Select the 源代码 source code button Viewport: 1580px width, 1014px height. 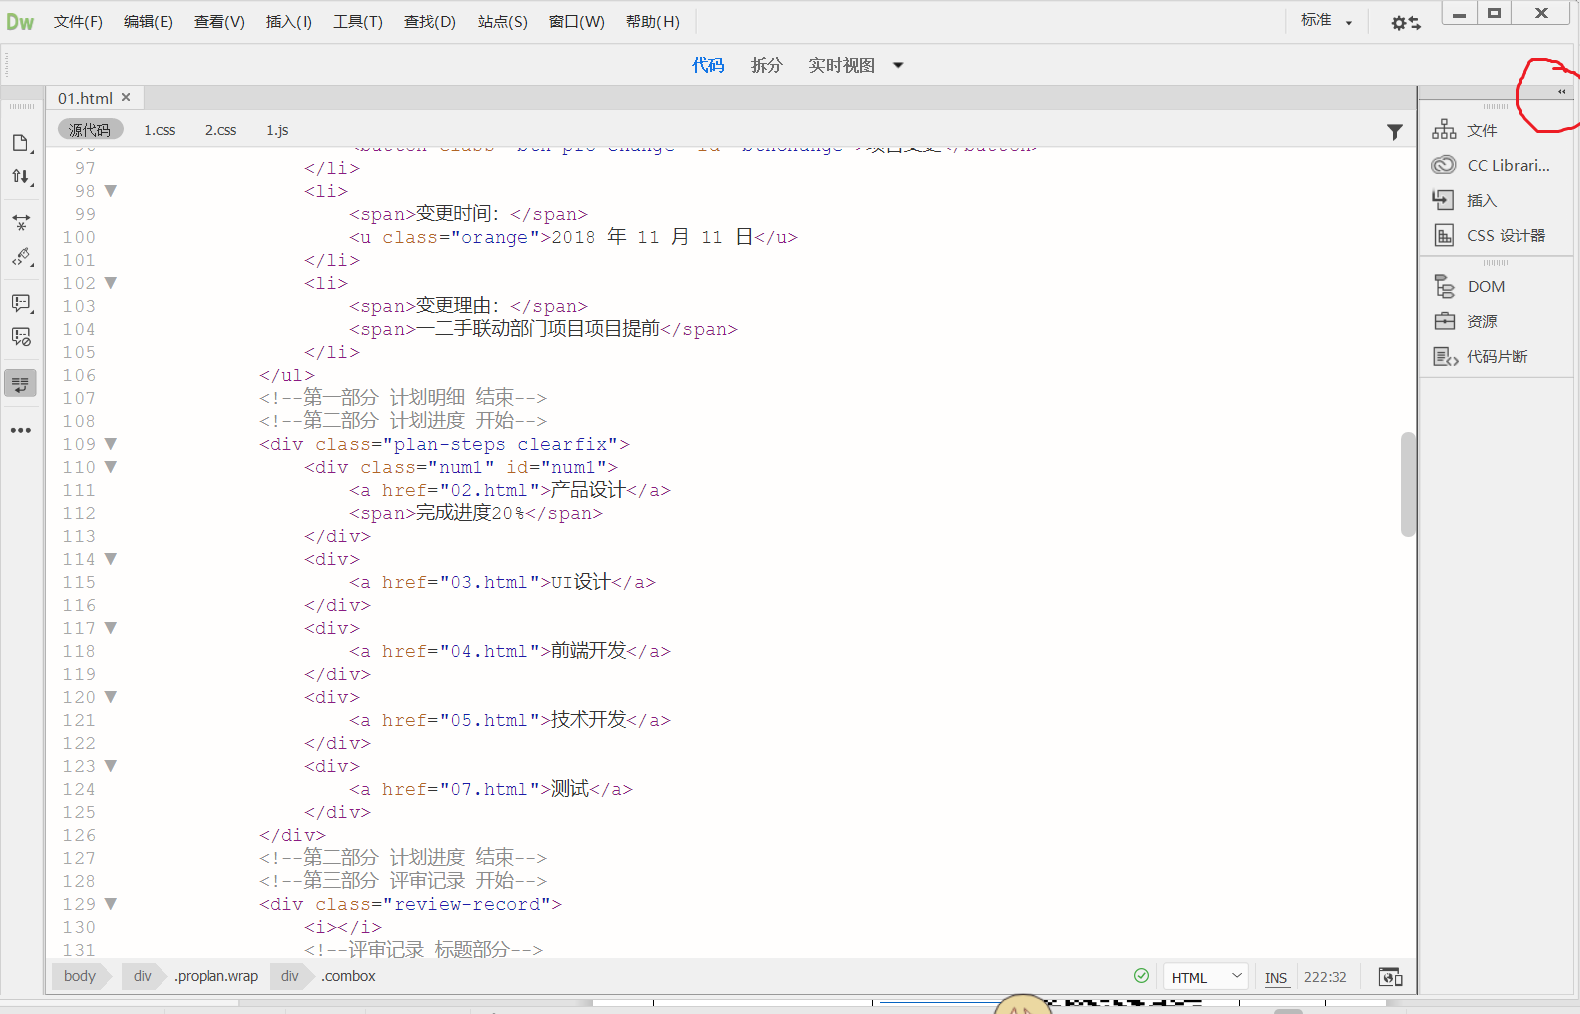click(x=90, y=130)
